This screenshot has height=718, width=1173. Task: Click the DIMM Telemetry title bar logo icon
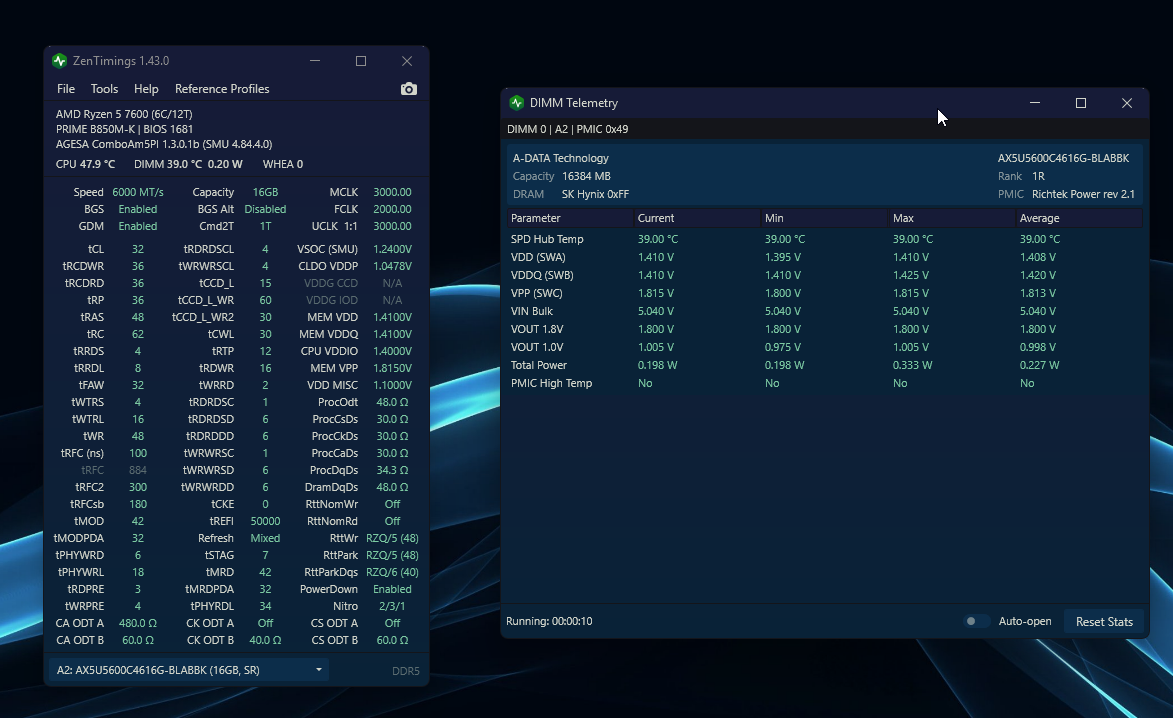516,102
